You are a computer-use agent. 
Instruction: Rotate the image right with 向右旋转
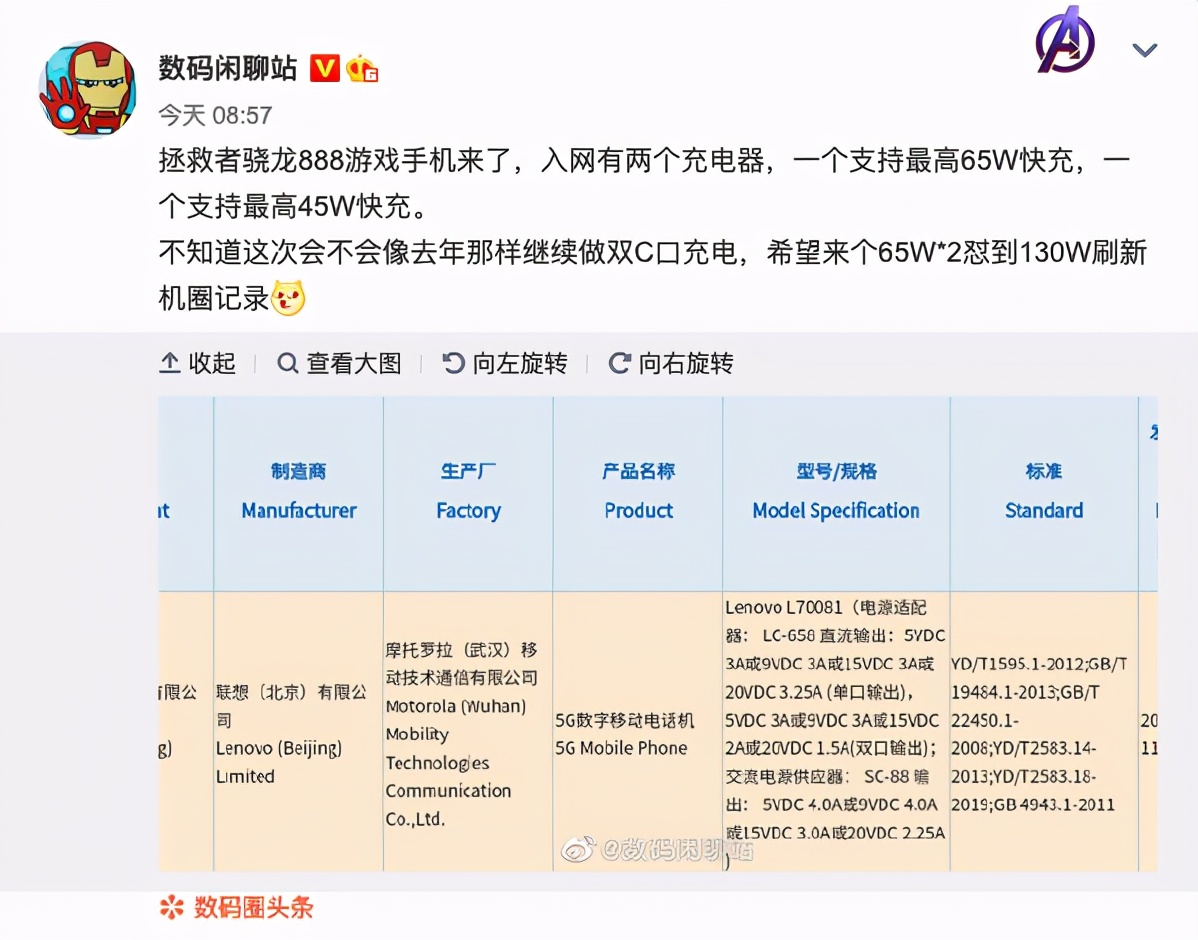click(x=671, y=363)
